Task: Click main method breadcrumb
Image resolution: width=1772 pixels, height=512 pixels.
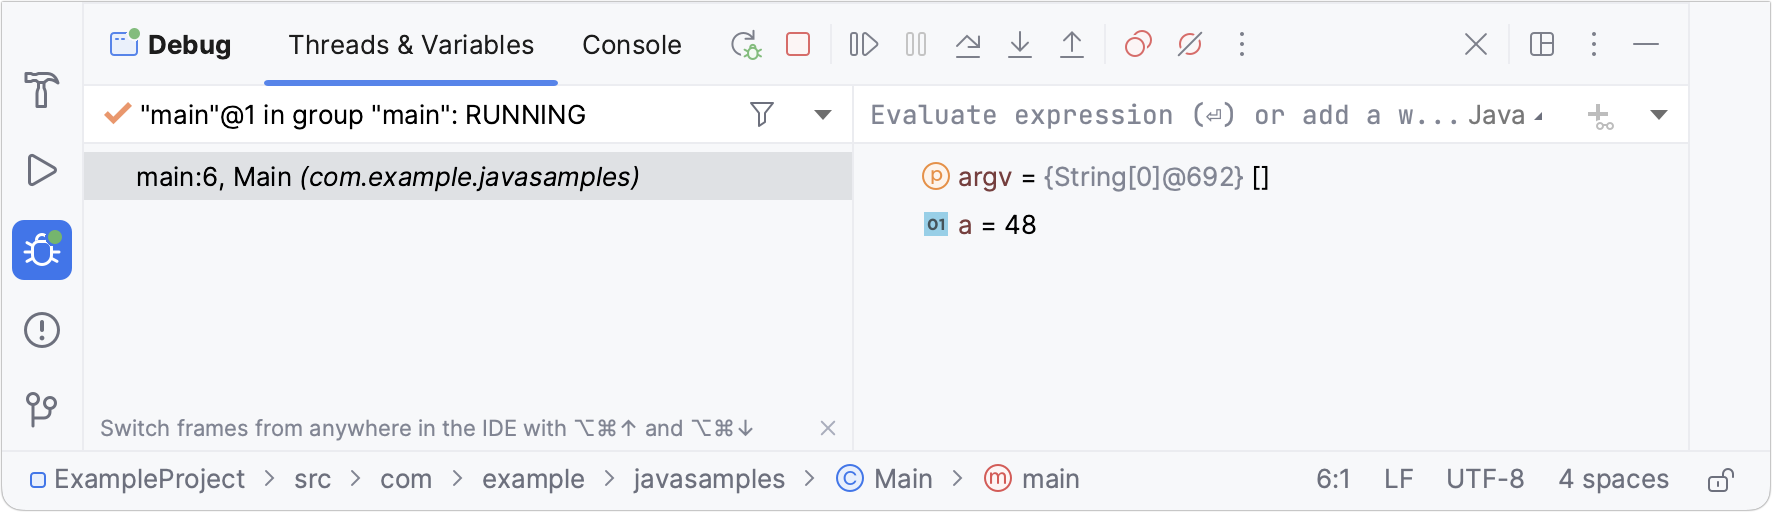Action: tap(1032, 479)
